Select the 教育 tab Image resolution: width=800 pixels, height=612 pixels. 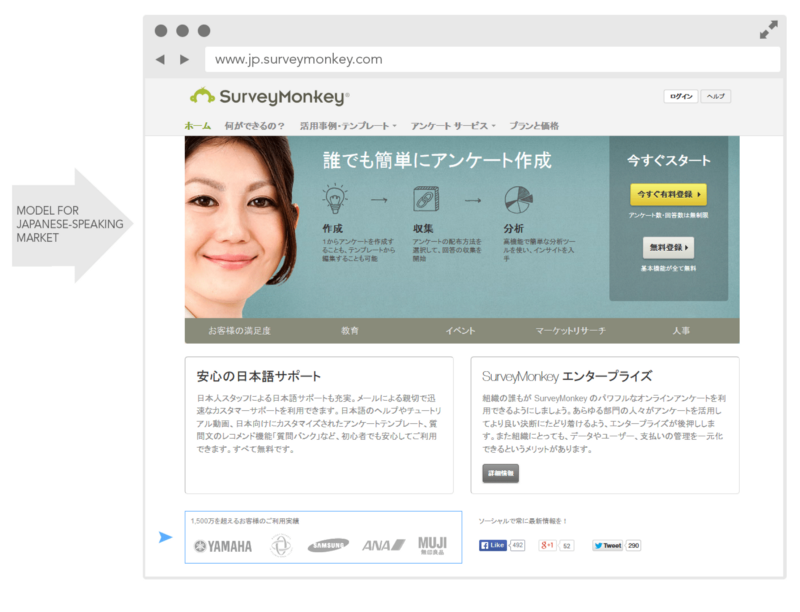[x=349, y=330]
